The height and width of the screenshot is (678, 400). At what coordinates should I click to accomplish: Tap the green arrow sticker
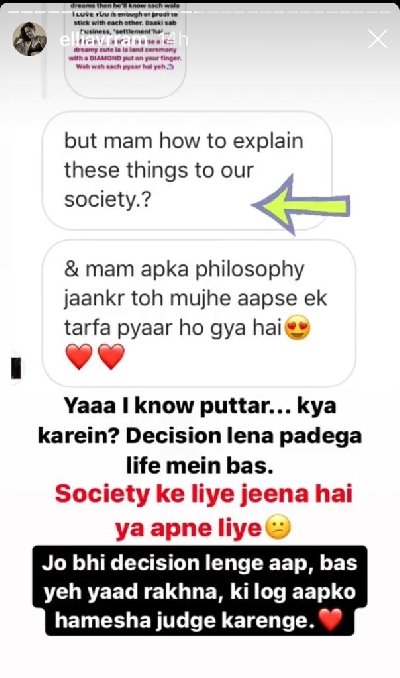pos(301,205)
